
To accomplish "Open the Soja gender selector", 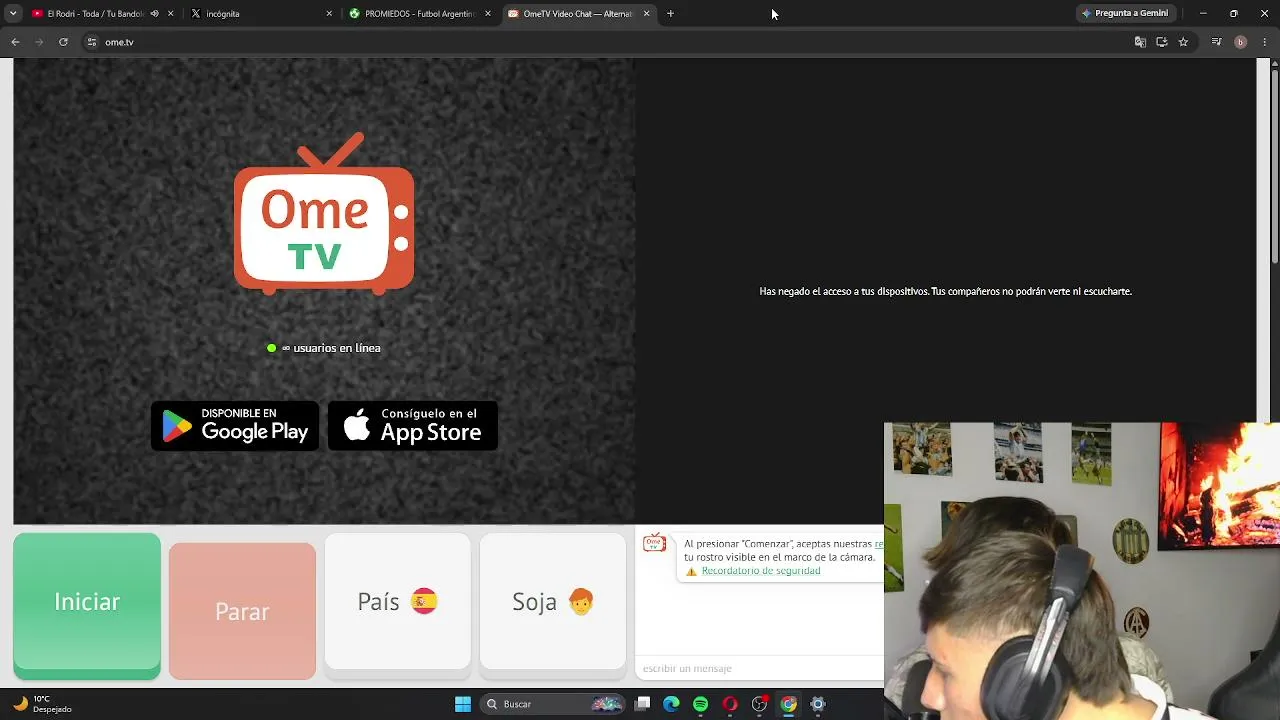I will click(x=553, y=601).
